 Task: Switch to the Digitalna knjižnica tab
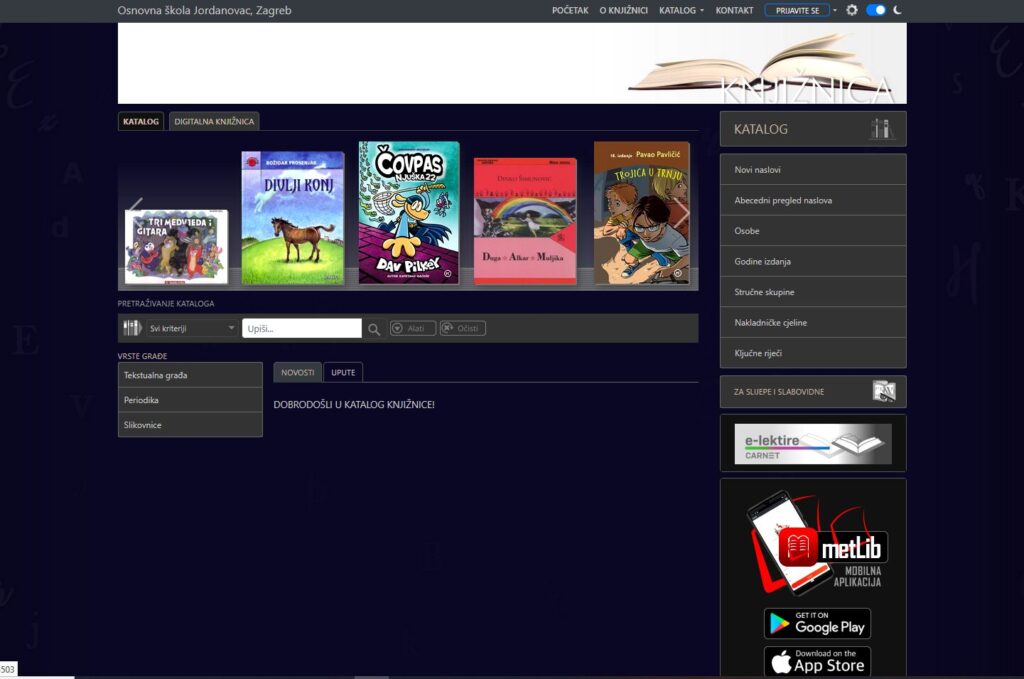click(x=214, y=121)
